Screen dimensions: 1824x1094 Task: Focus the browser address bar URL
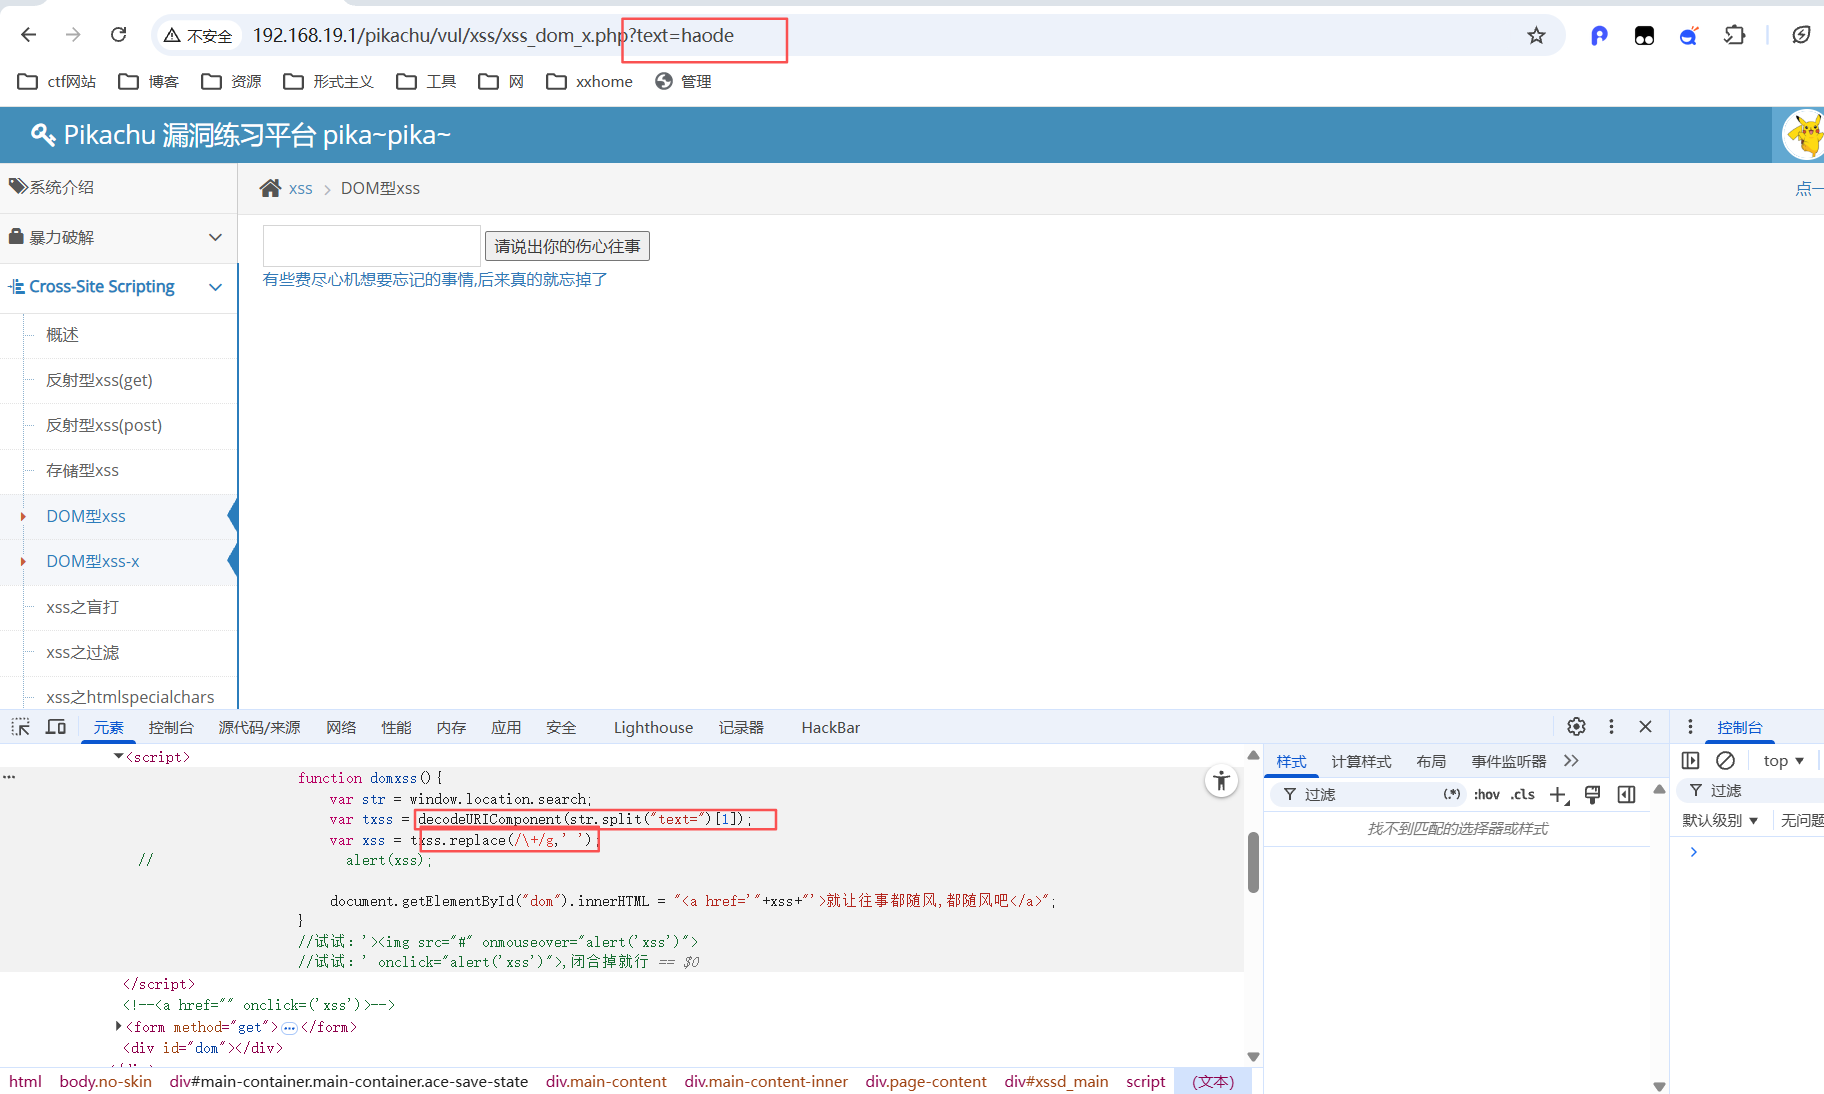pos(493,36)
